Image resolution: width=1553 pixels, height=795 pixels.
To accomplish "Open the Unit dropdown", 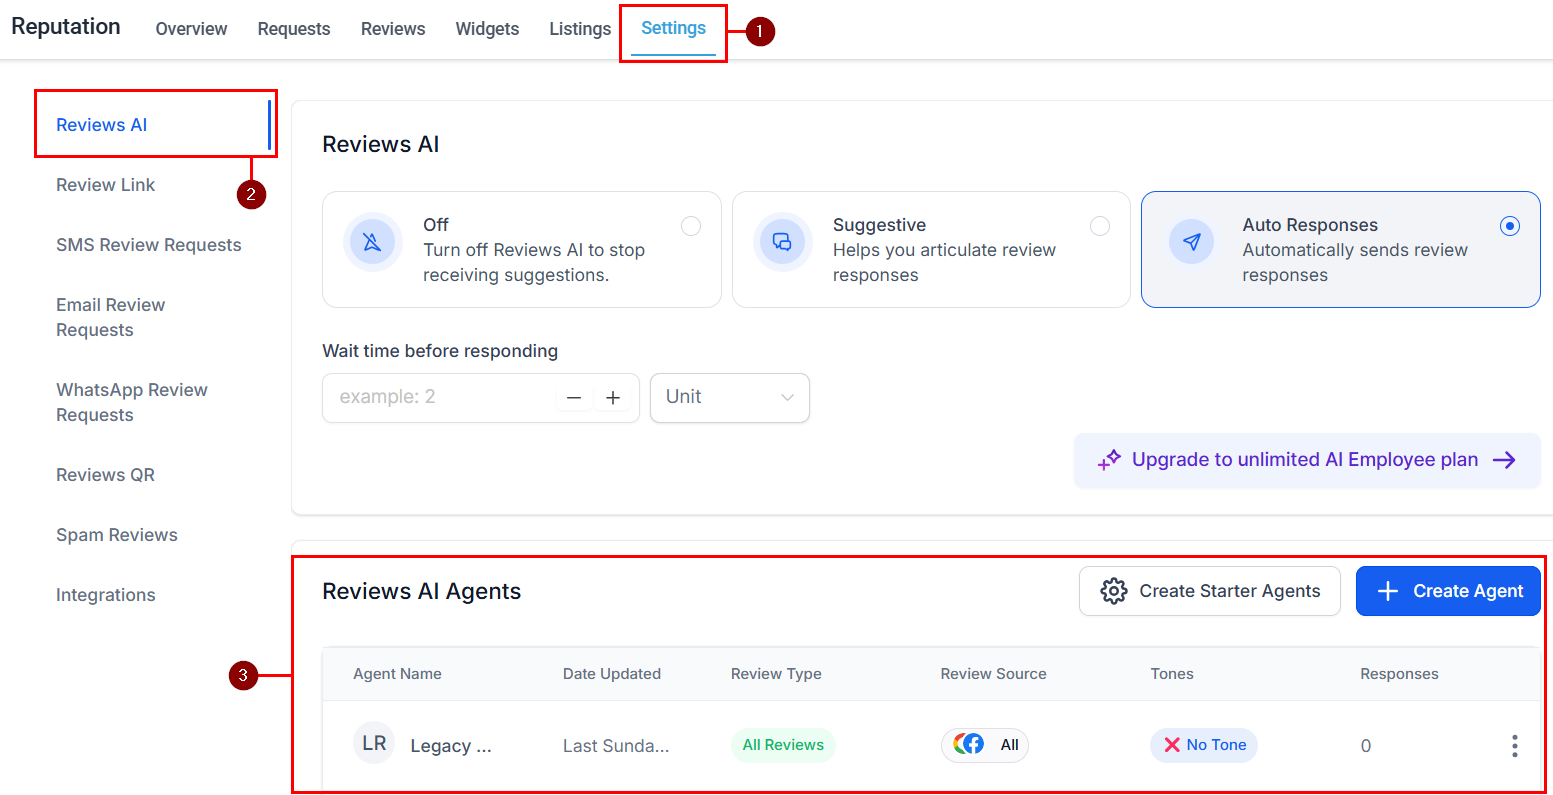I will pos(729,397).
